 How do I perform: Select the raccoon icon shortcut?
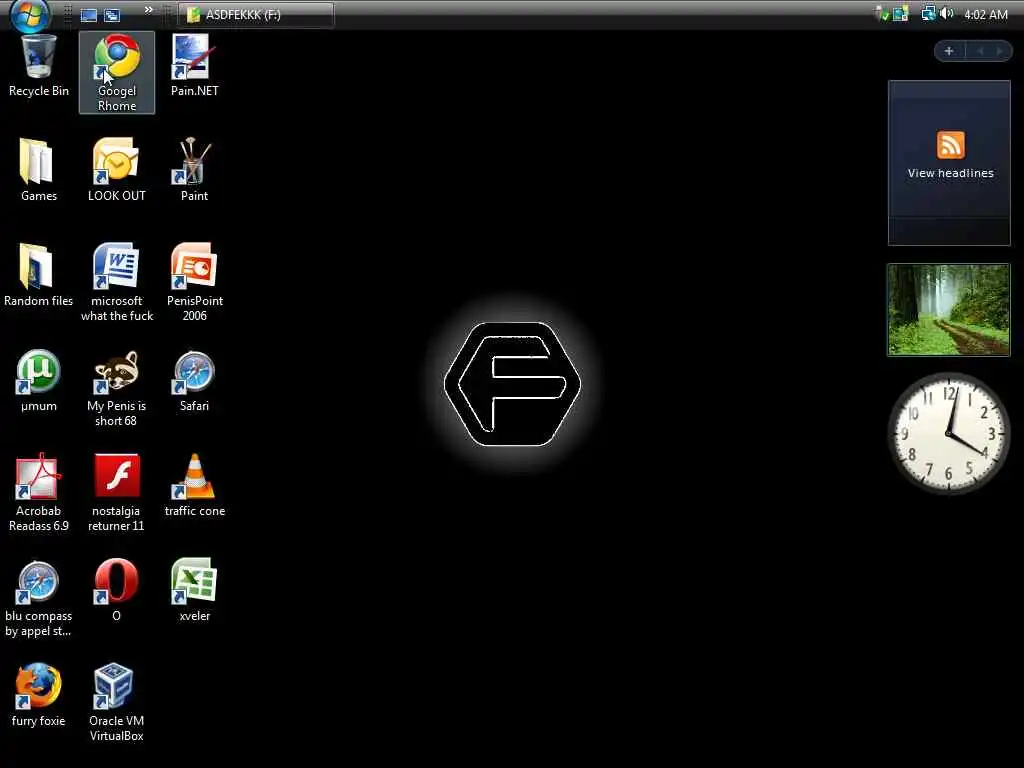(117, 389)
